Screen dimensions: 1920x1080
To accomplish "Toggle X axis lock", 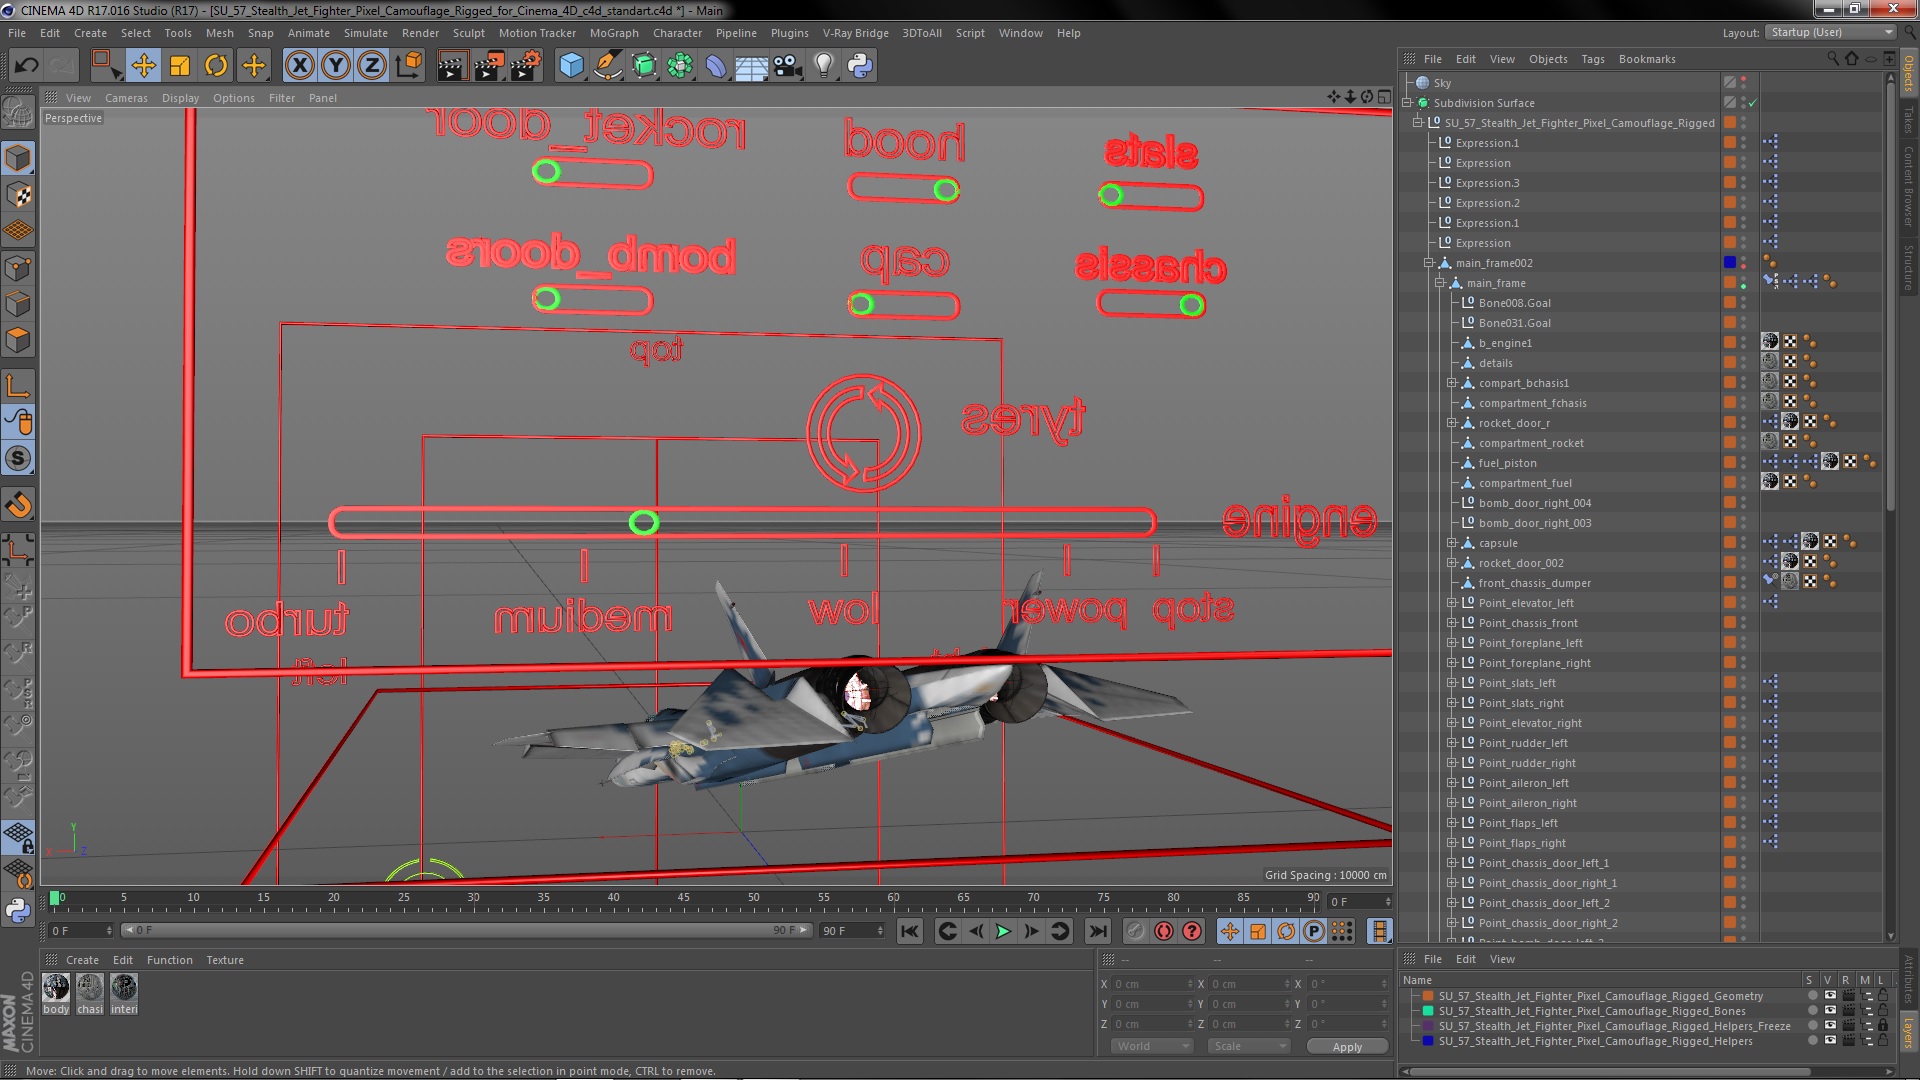I will tap(299, 66).
